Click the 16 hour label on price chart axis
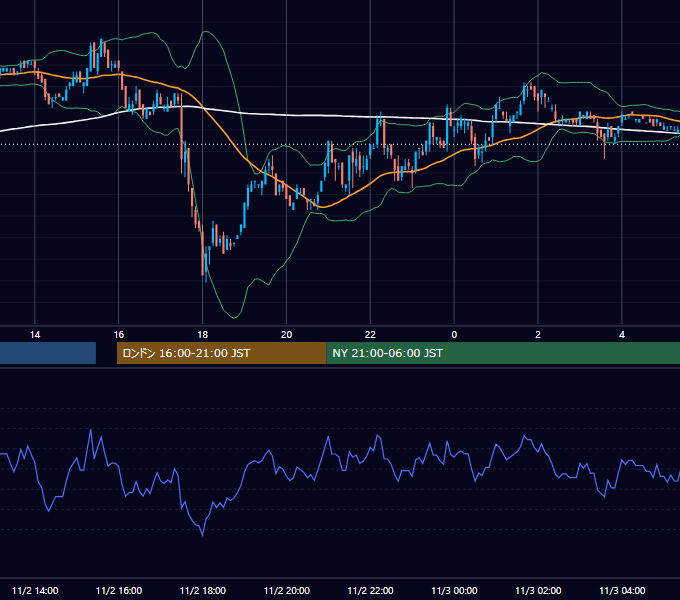This screenshot has height=600, width=680. (118, 335)
